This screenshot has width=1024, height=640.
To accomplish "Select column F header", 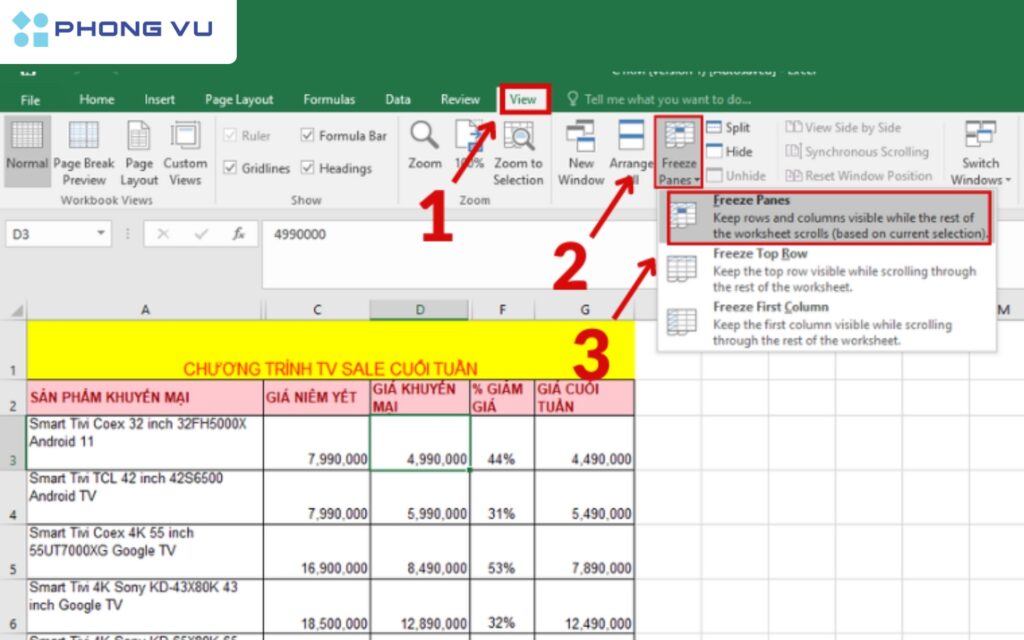I will [502, 310].
